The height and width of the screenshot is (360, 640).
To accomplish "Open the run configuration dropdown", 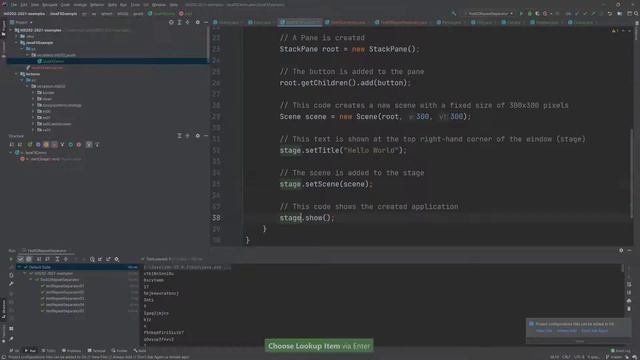I will [489, 13].
